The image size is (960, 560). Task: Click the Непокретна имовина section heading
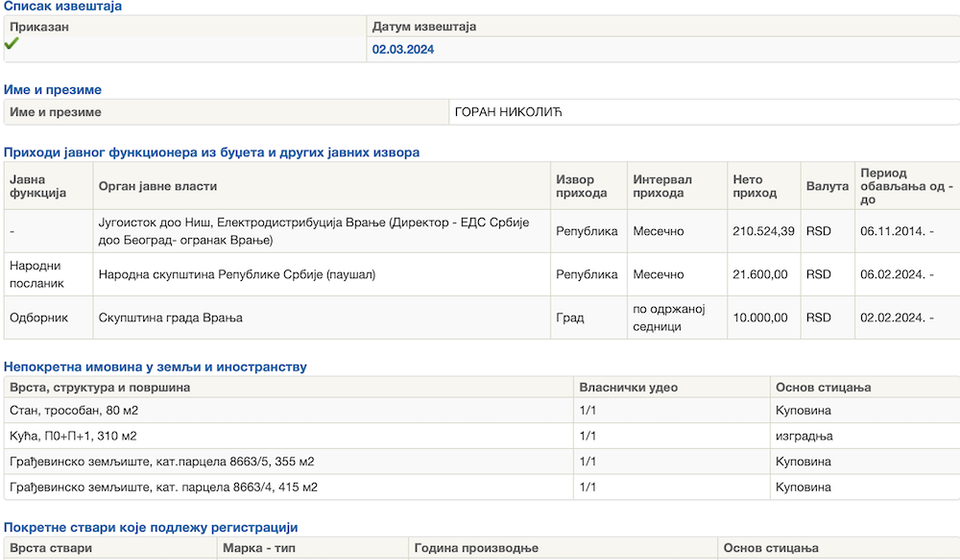point(156,367)
